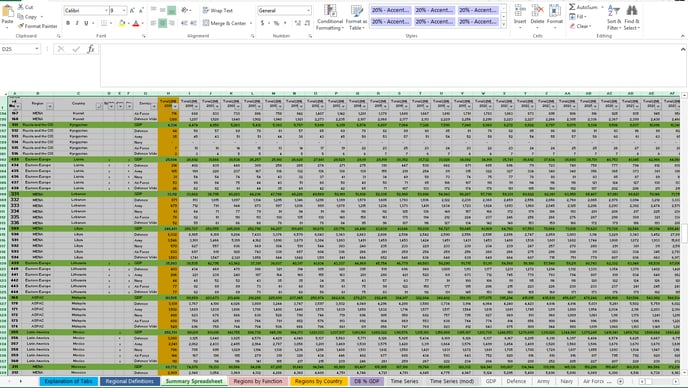Open the Region column filter dropdown
The image size is (688, 388).
[x=50, y=106]
